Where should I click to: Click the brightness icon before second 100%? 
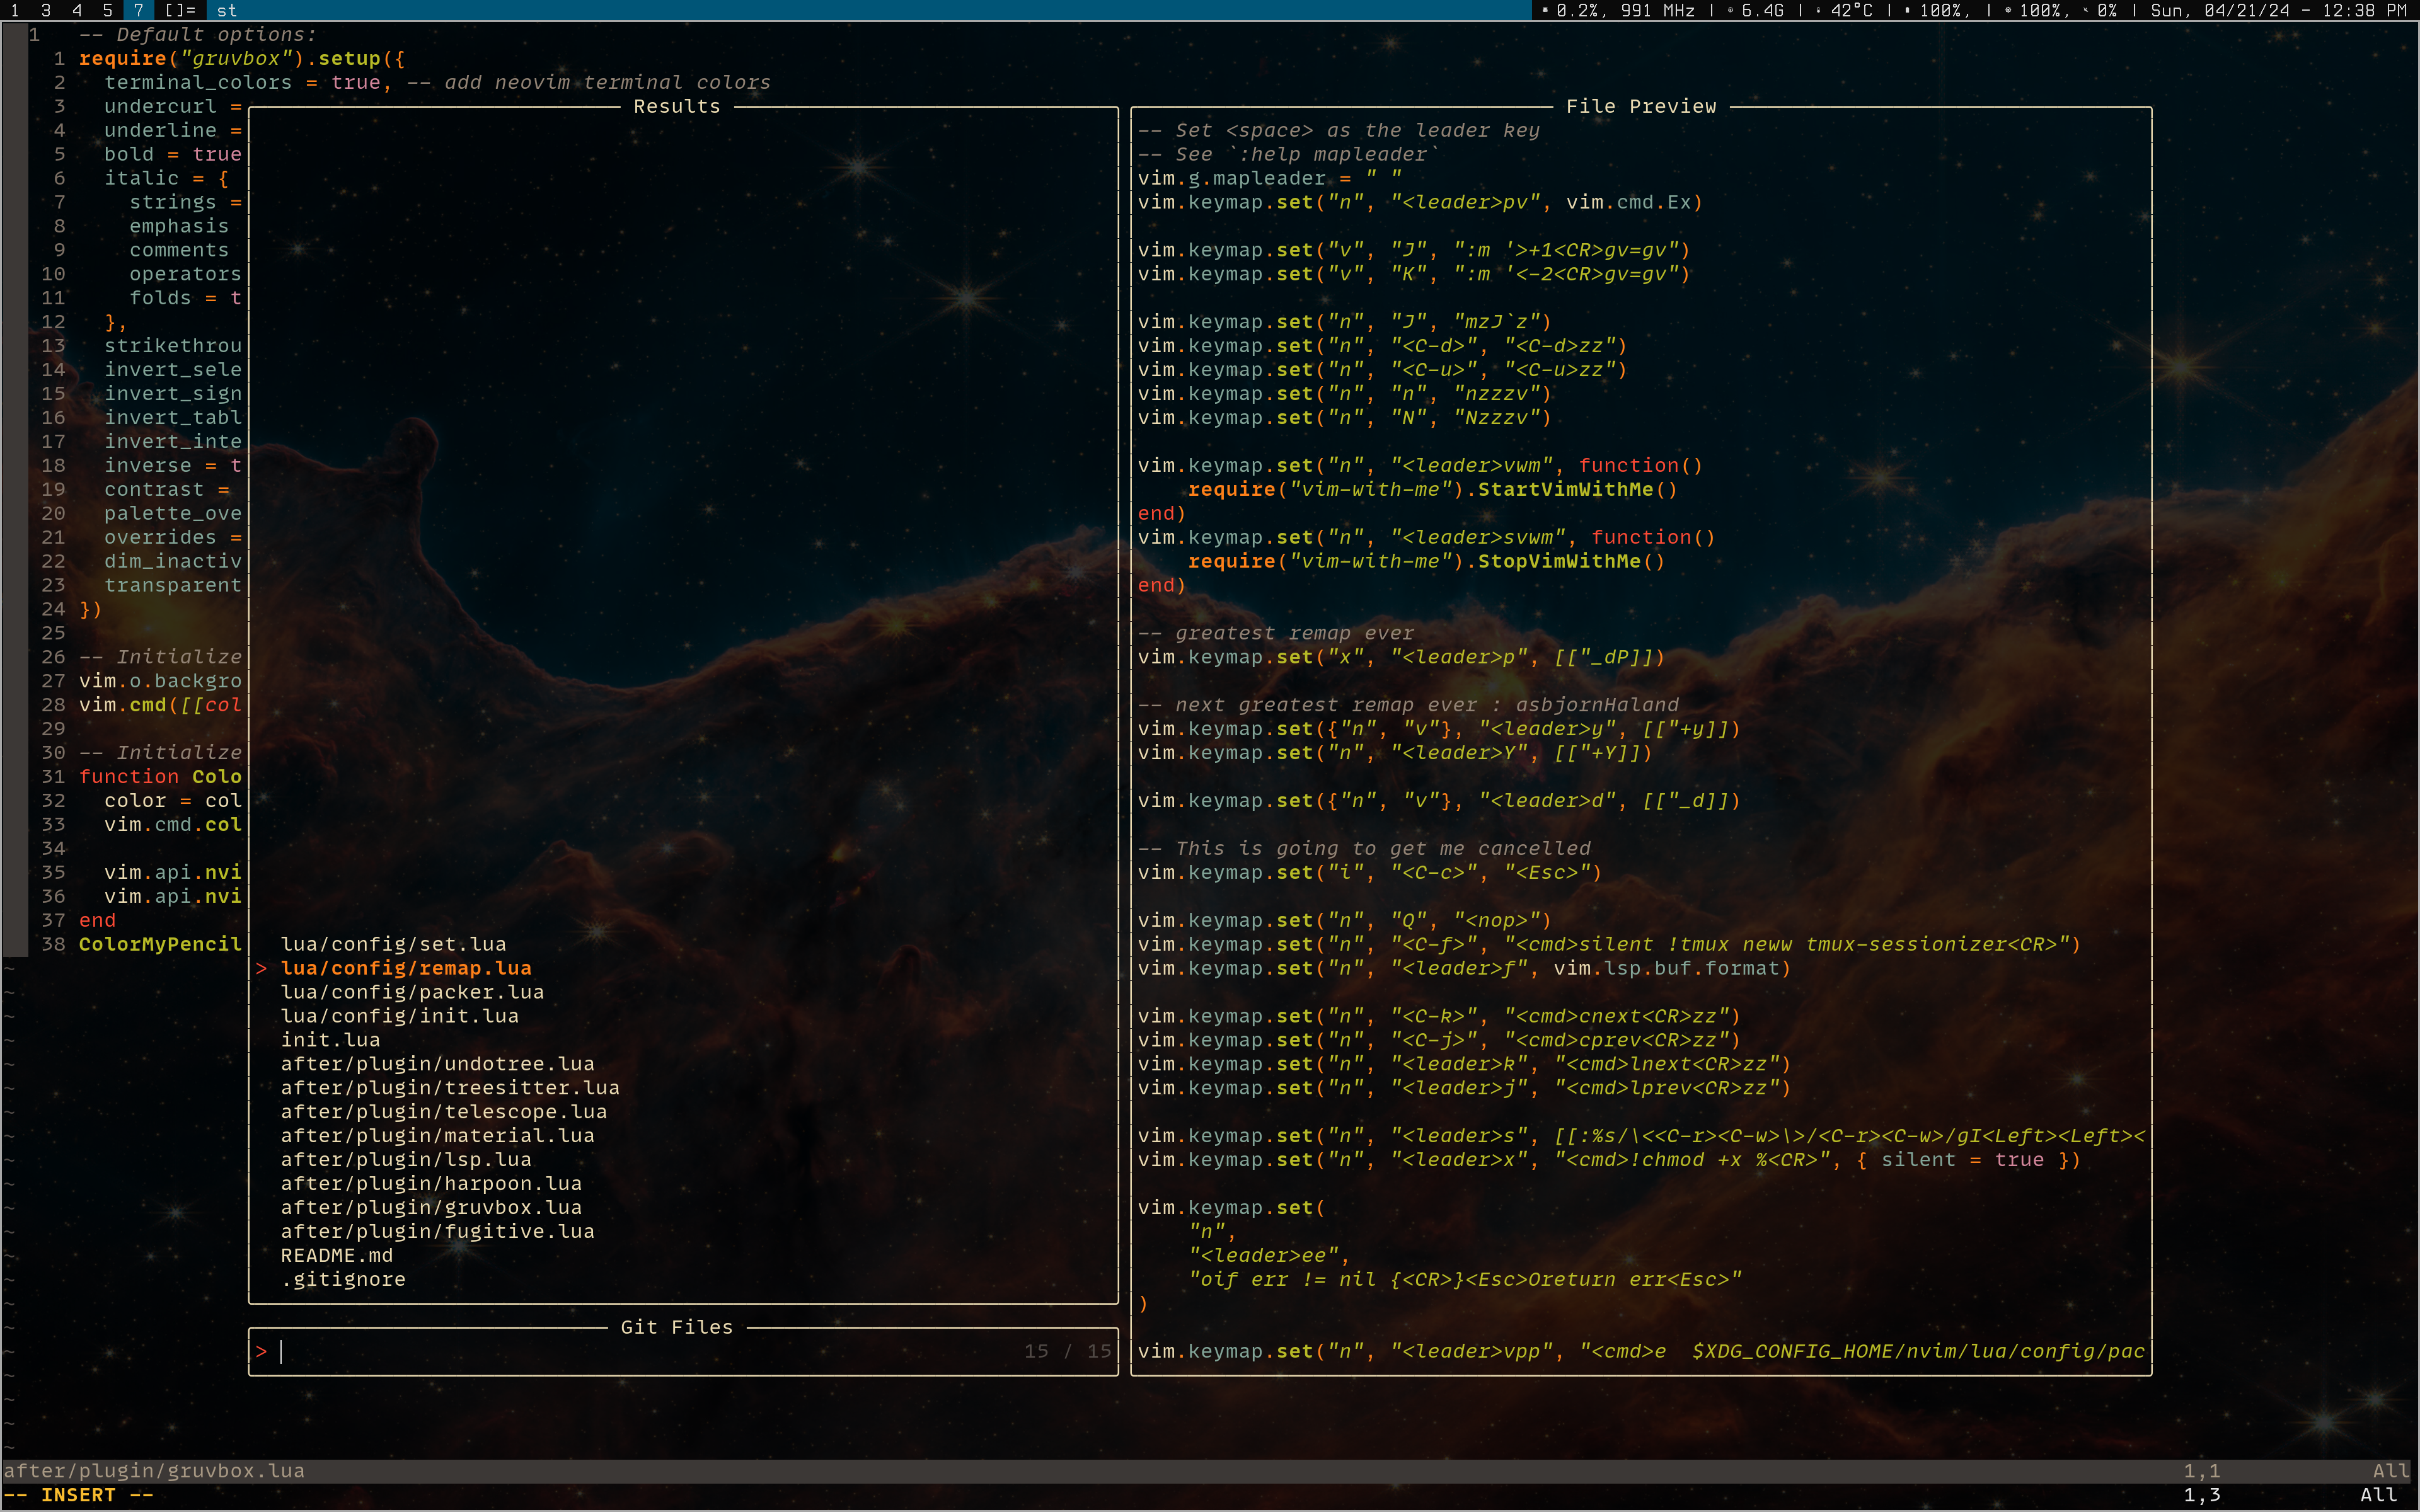(2007, 10)
